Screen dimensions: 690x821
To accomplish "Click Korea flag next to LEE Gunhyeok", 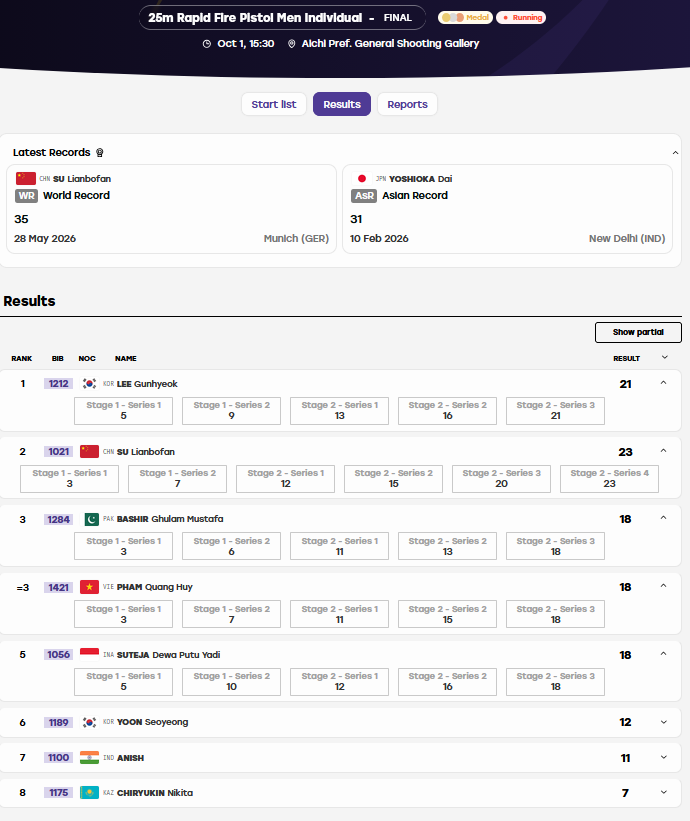I will (x=89, y=384).
